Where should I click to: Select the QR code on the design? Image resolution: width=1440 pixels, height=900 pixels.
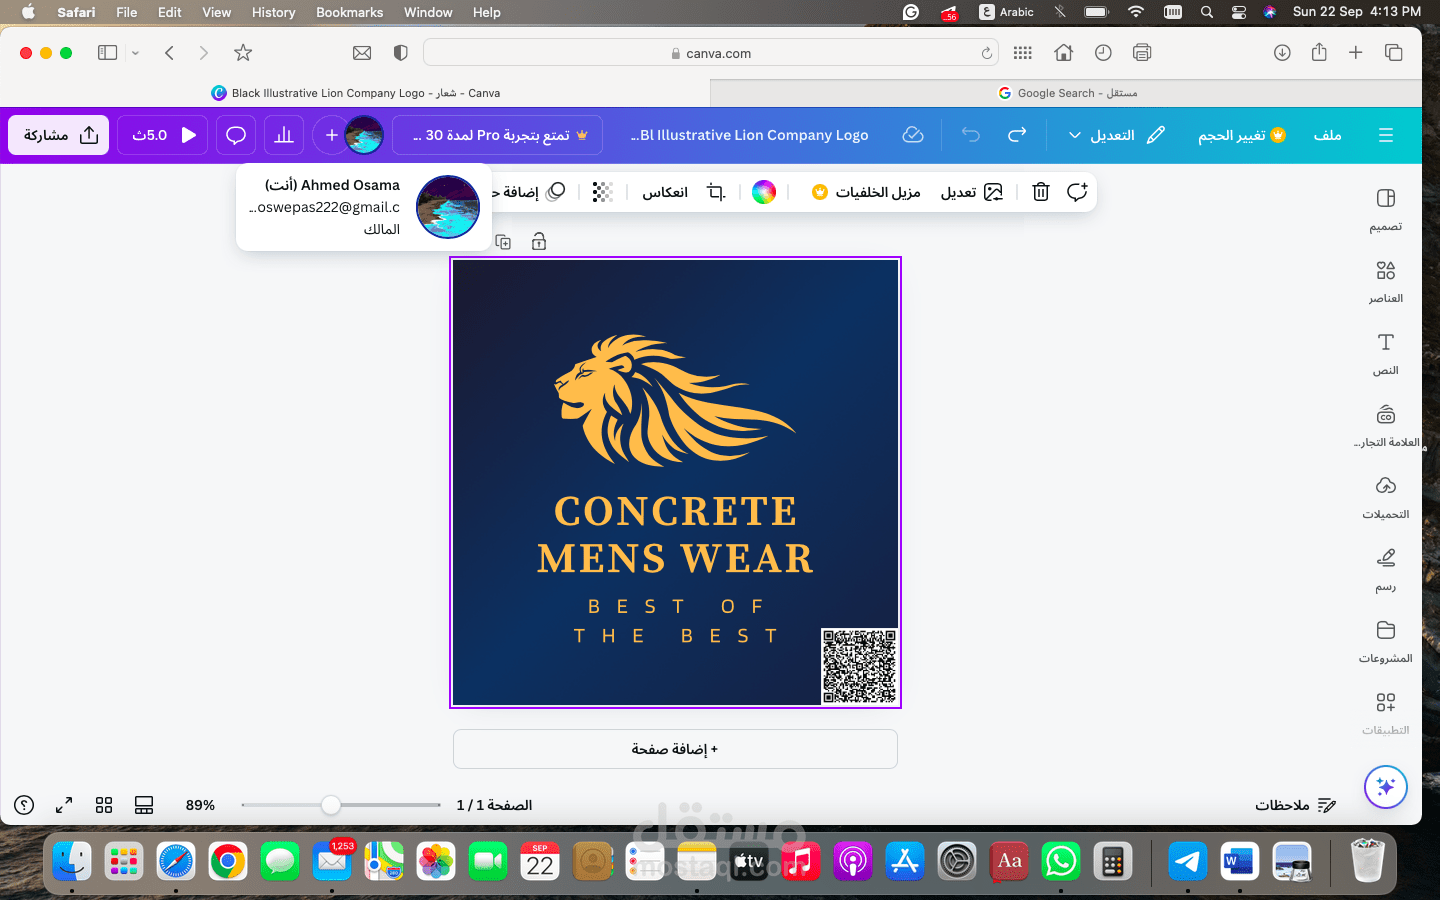click(x=859, y=666)
